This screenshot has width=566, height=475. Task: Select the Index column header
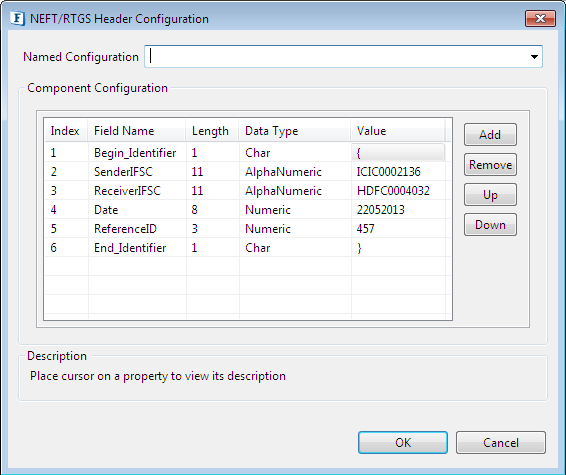pyautogui.click(x=66, y=131)
